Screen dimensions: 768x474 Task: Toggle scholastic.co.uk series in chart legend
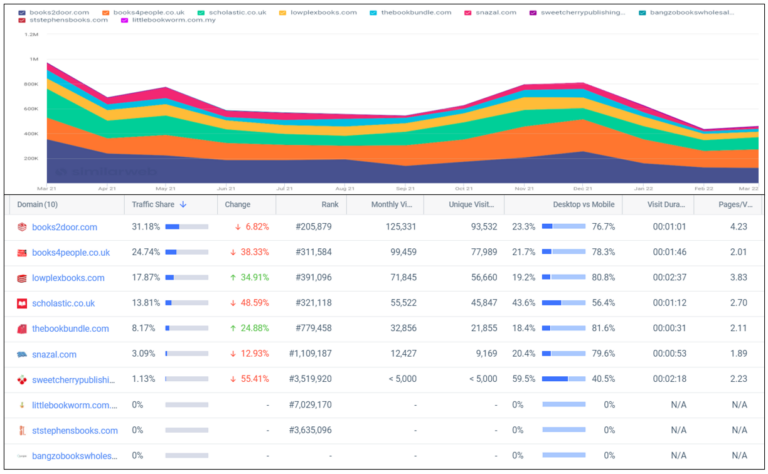(232, 12)
